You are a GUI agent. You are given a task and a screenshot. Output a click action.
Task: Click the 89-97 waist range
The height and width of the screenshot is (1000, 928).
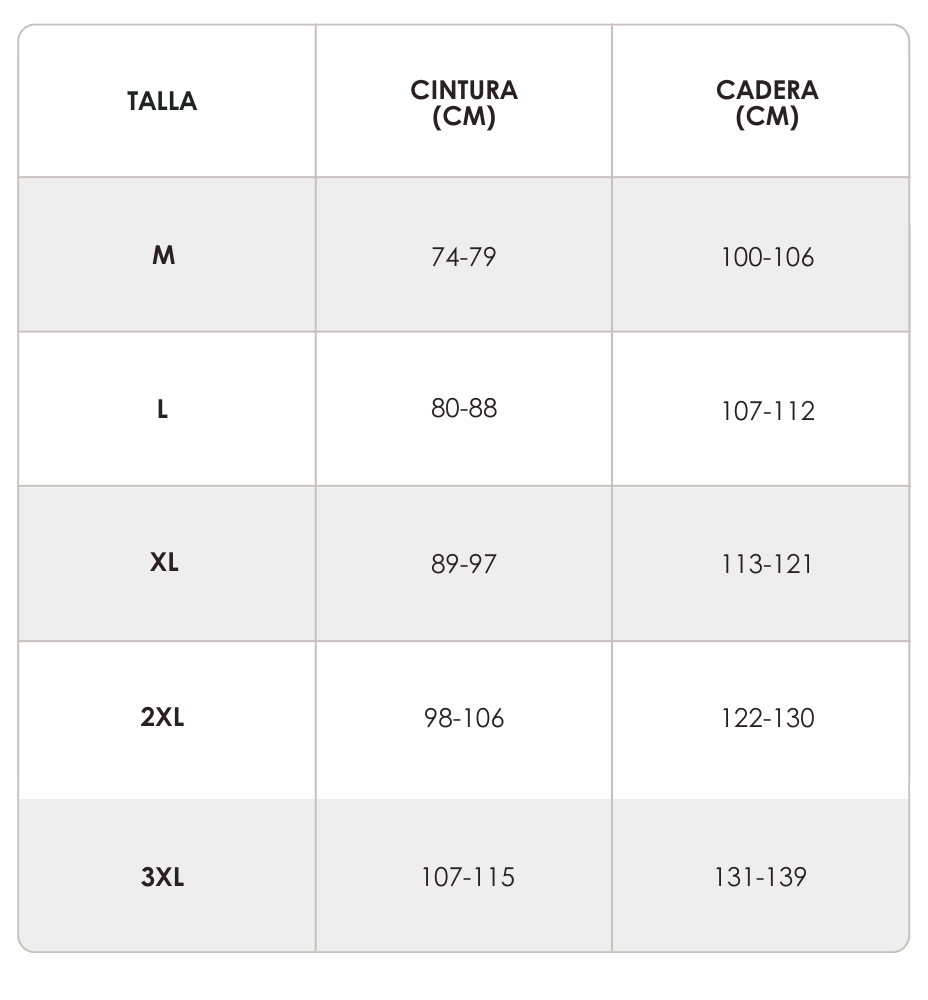[x=464, y=564]
